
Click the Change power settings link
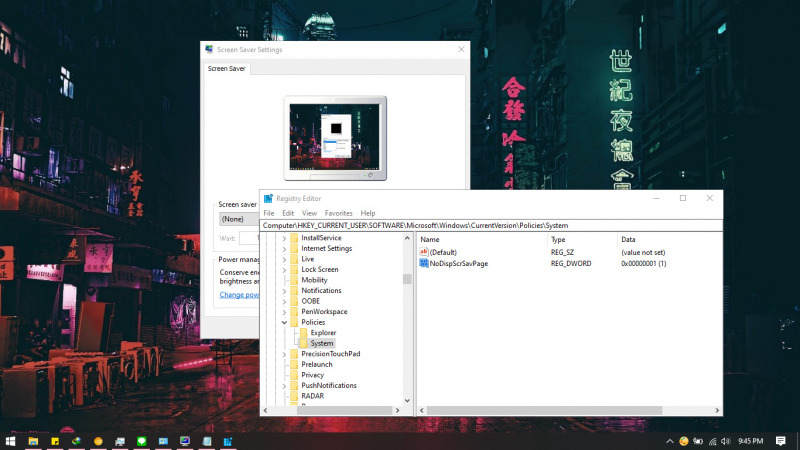point(239,295)
